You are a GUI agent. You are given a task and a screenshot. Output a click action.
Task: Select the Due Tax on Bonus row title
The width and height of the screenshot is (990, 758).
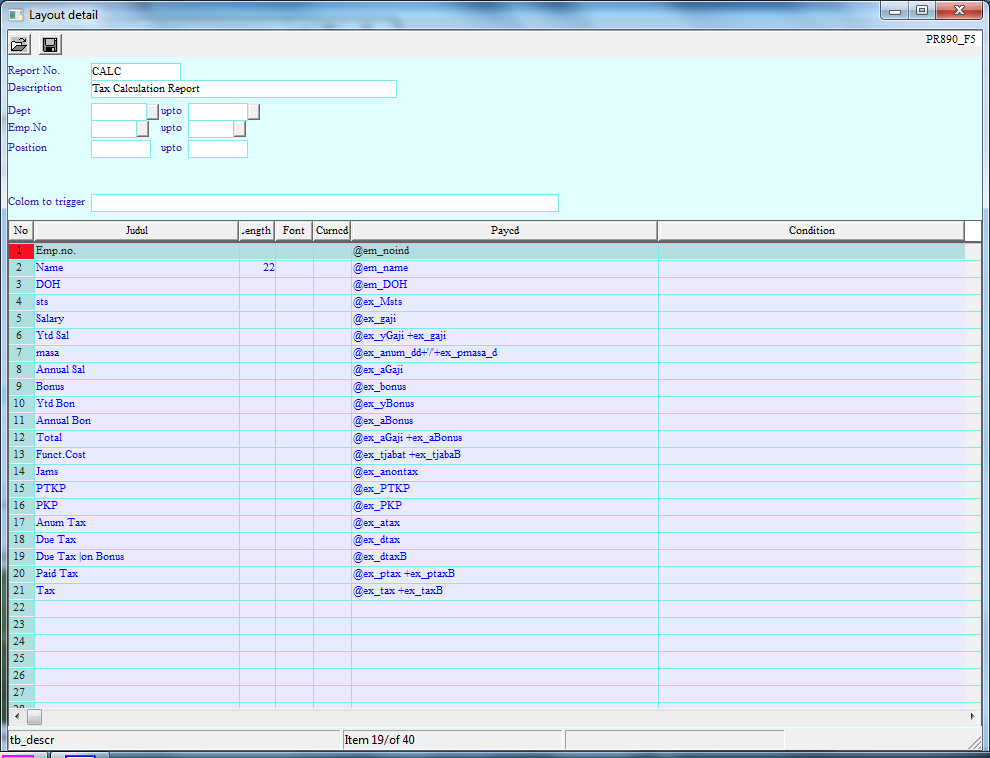(x=80, y=557)
